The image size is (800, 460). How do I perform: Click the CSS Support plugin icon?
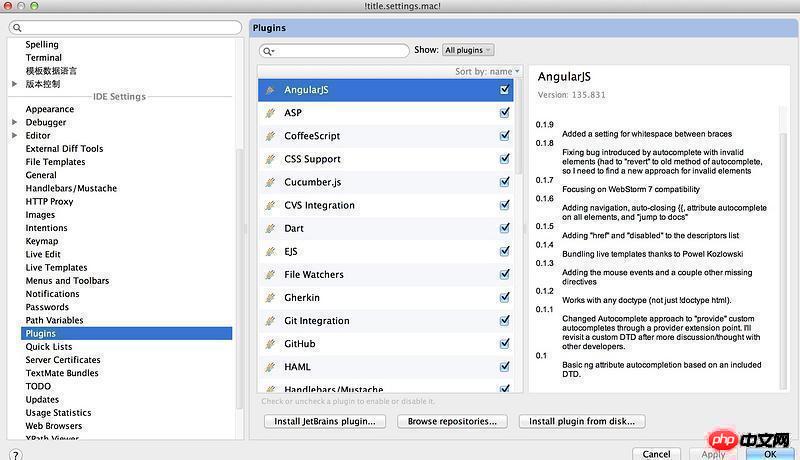270,160
